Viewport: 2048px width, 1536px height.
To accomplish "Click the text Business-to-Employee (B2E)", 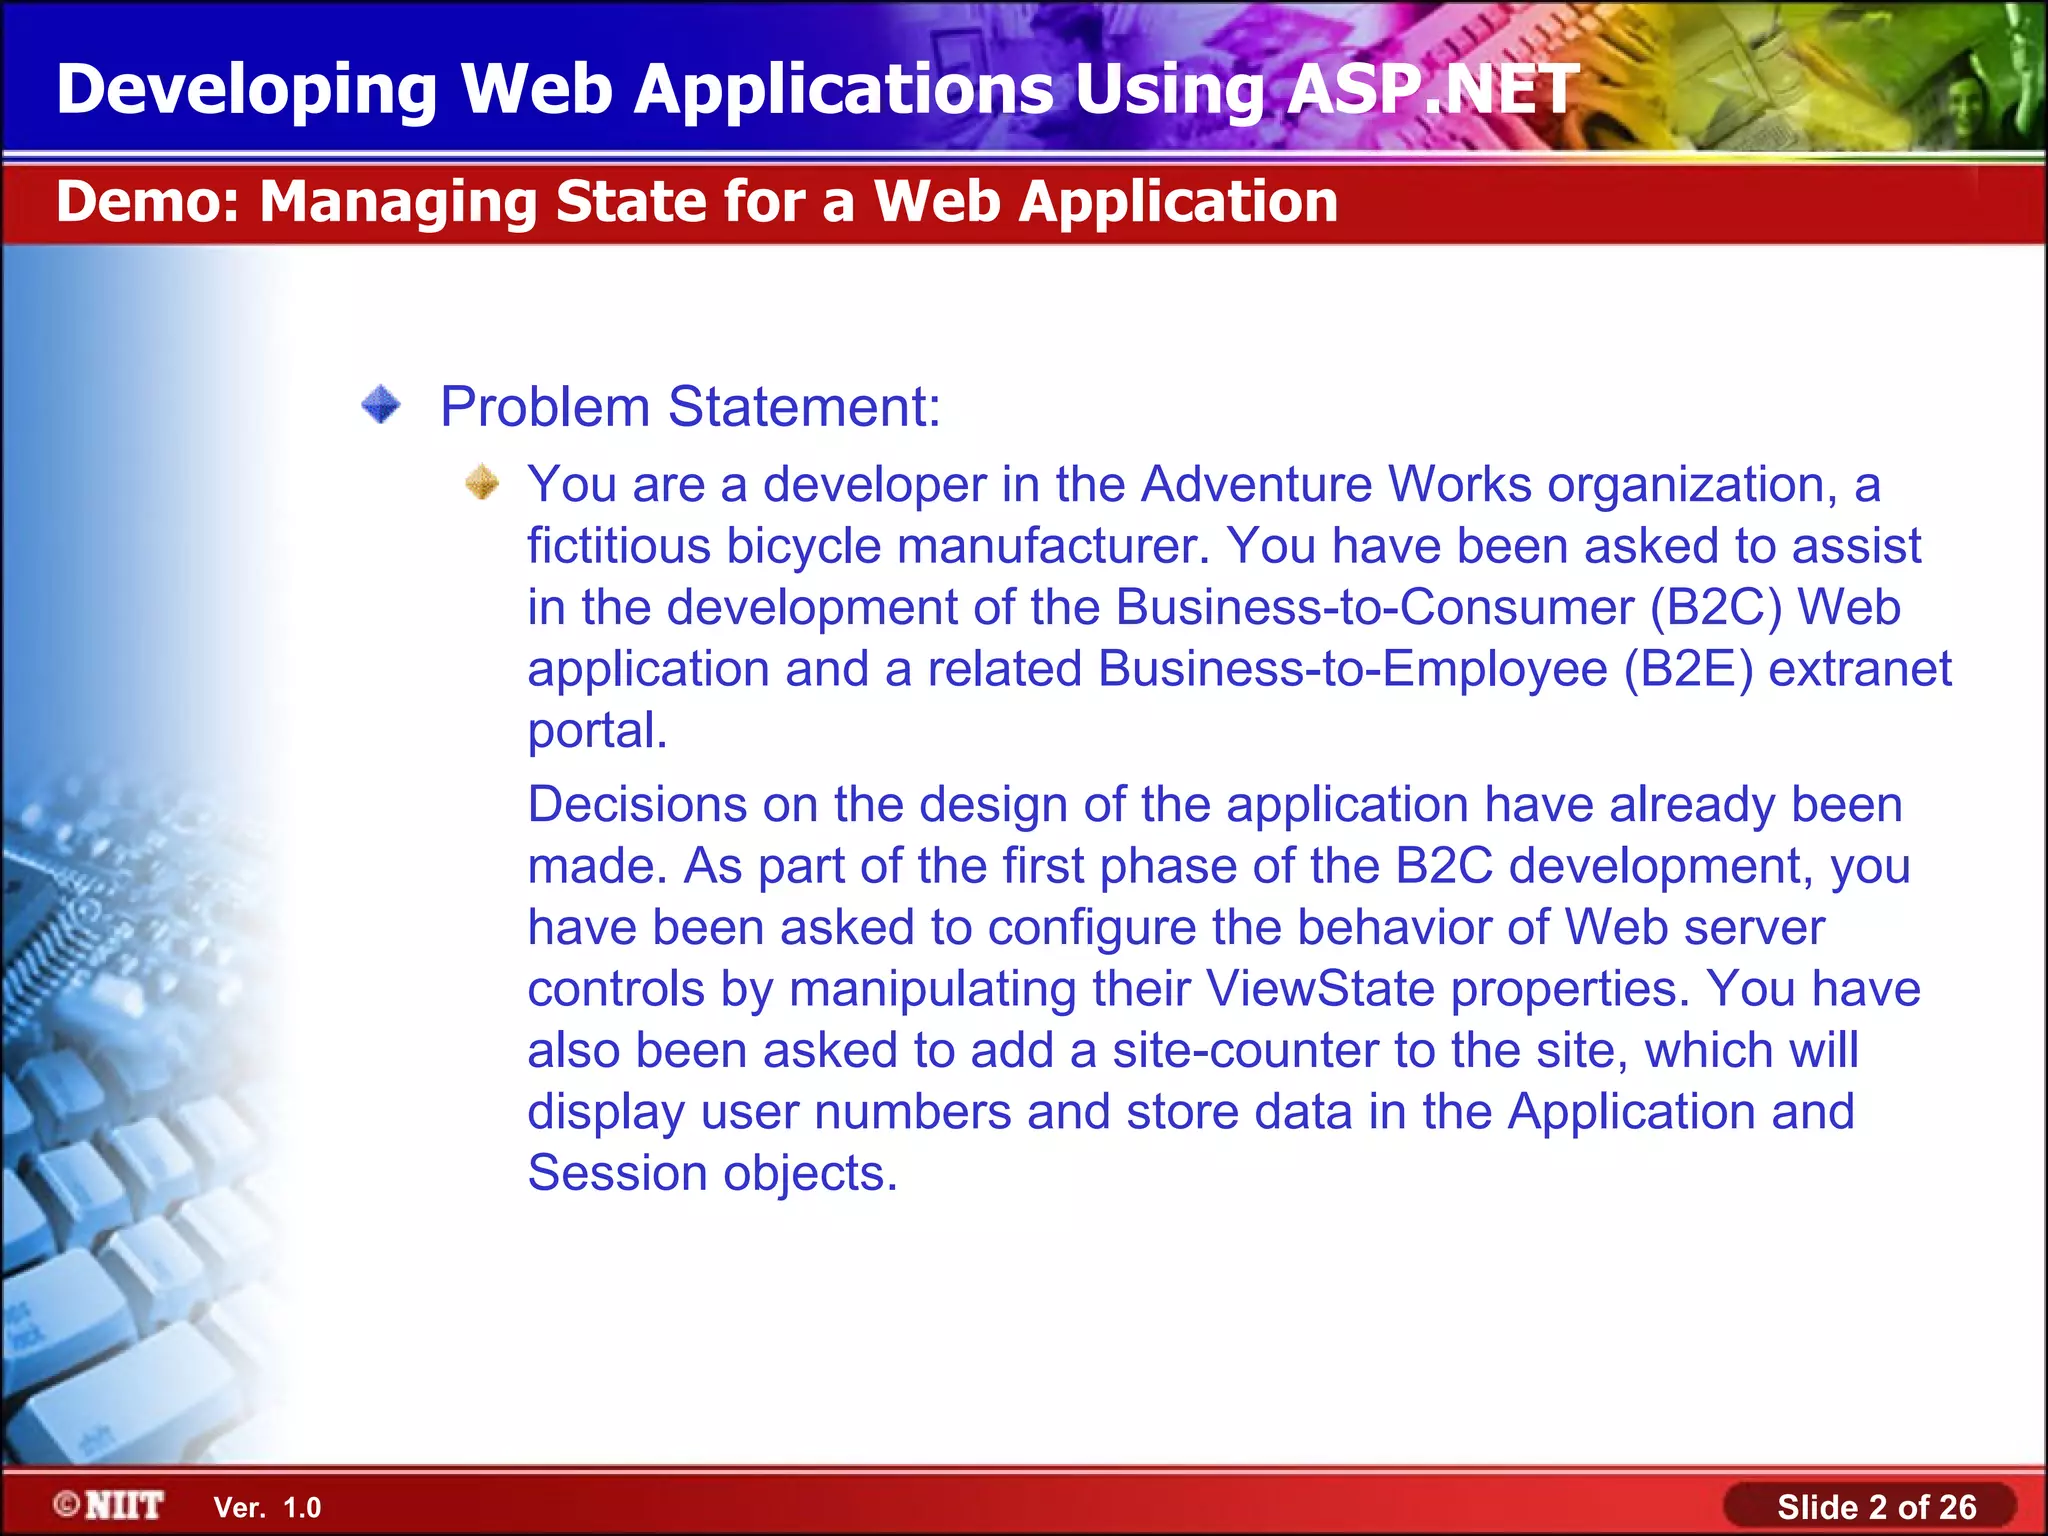I will [x=1426, y=669].
